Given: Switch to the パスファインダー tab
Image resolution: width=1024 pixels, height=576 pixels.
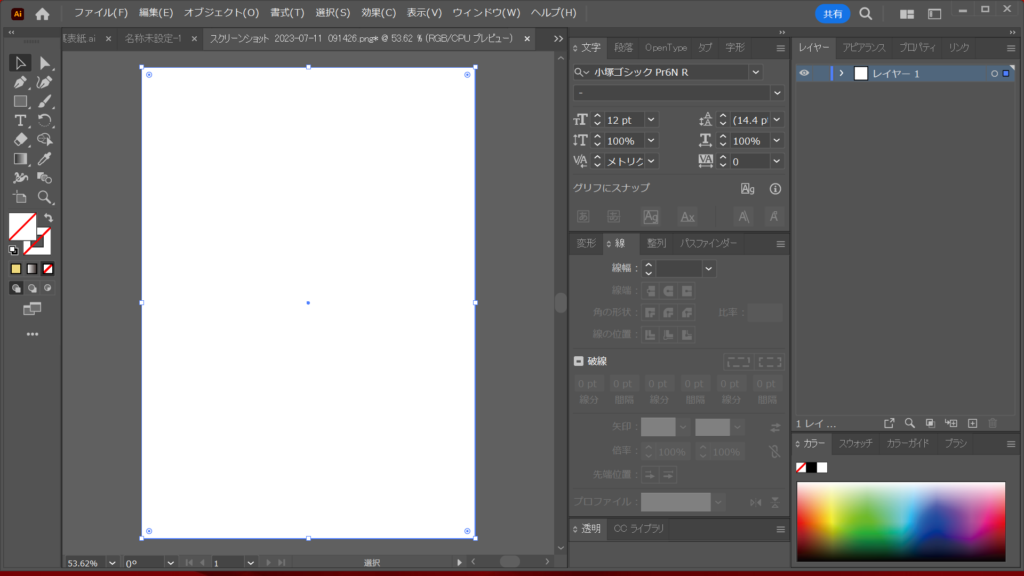Looking at the screenshot, I should [708, 243].
